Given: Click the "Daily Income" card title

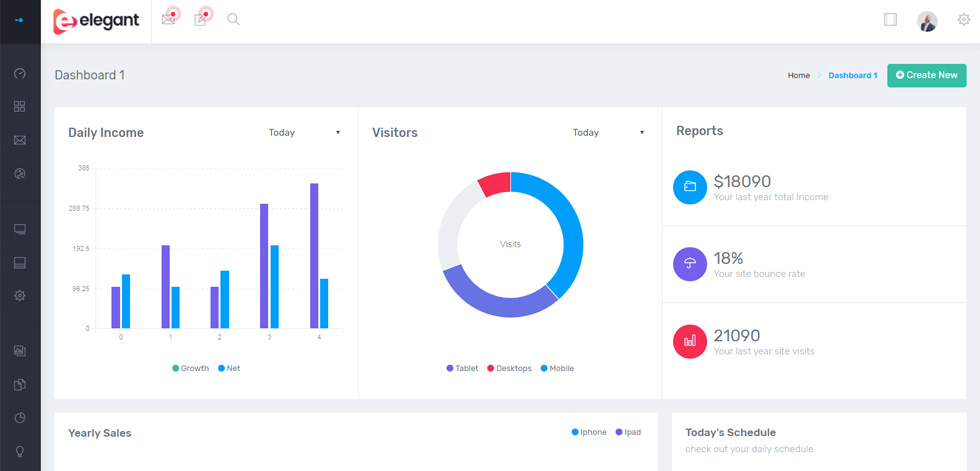Looking at the screenshot, I should point(106,133).
